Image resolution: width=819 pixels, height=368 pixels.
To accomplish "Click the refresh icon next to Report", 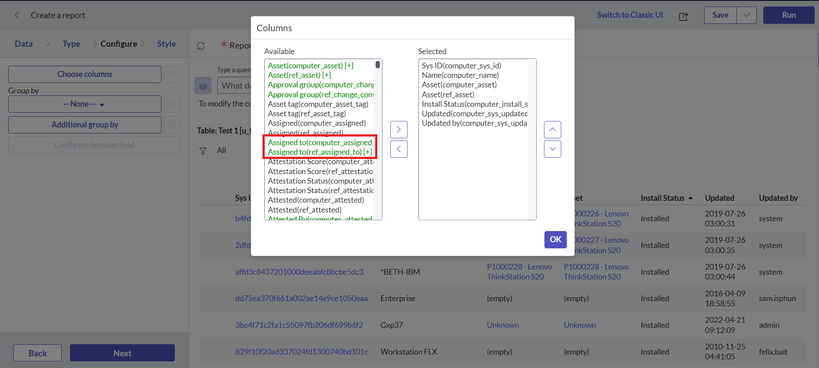I will tap(201, 46).
